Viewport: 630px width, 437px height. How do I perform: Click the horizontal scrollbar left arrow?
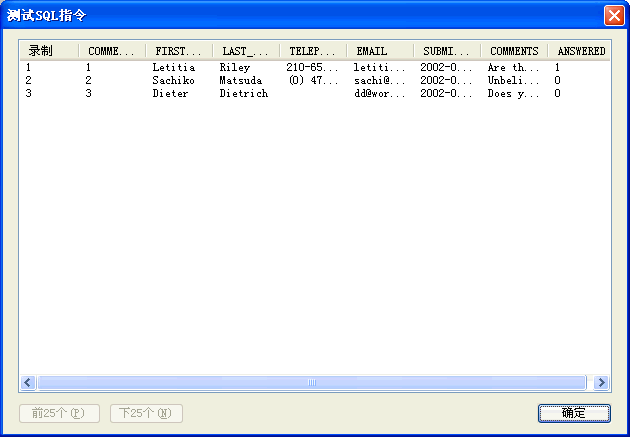pyautogui.click(x=28, y=382)
